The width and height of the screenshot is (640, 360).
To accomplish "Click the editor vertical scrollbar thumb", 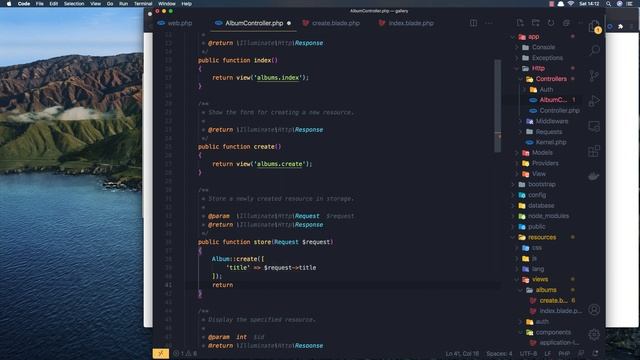I will pos(497,106).
